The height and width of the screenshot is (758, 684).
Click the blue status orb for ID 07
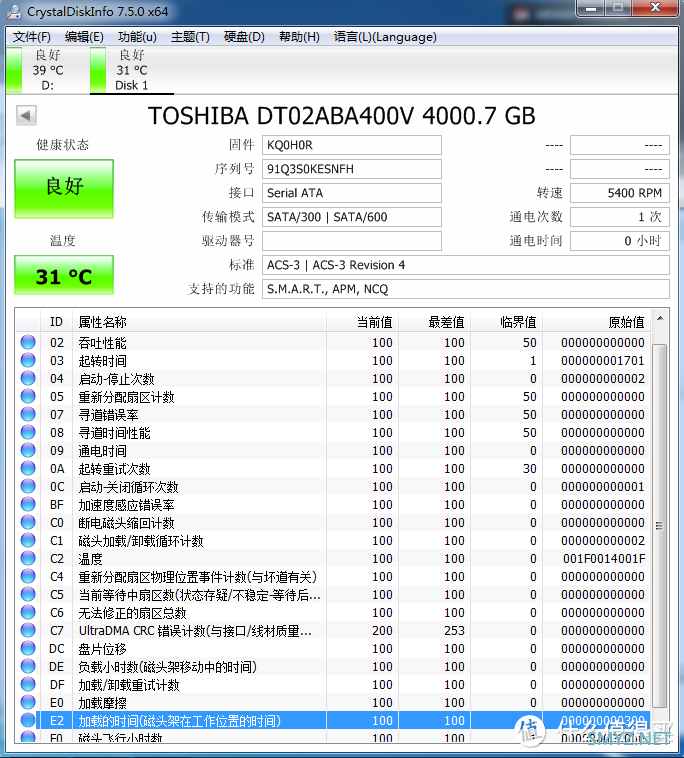click(x=28, y=414)
